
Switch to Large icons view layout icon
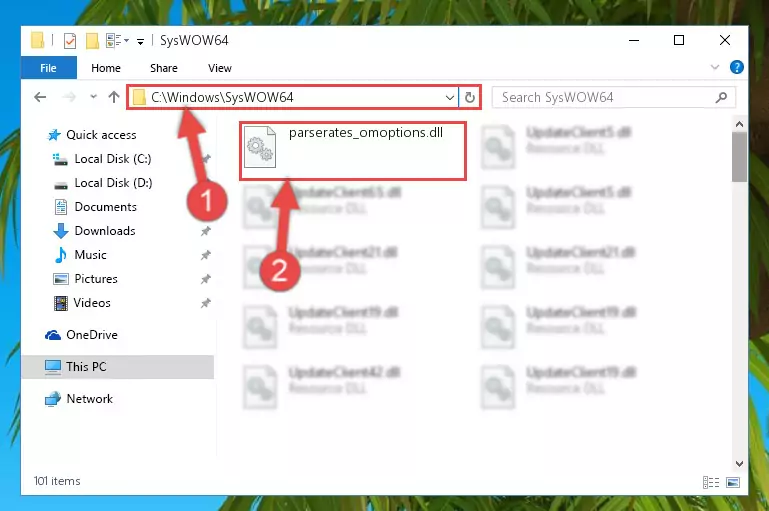point(733,483)
